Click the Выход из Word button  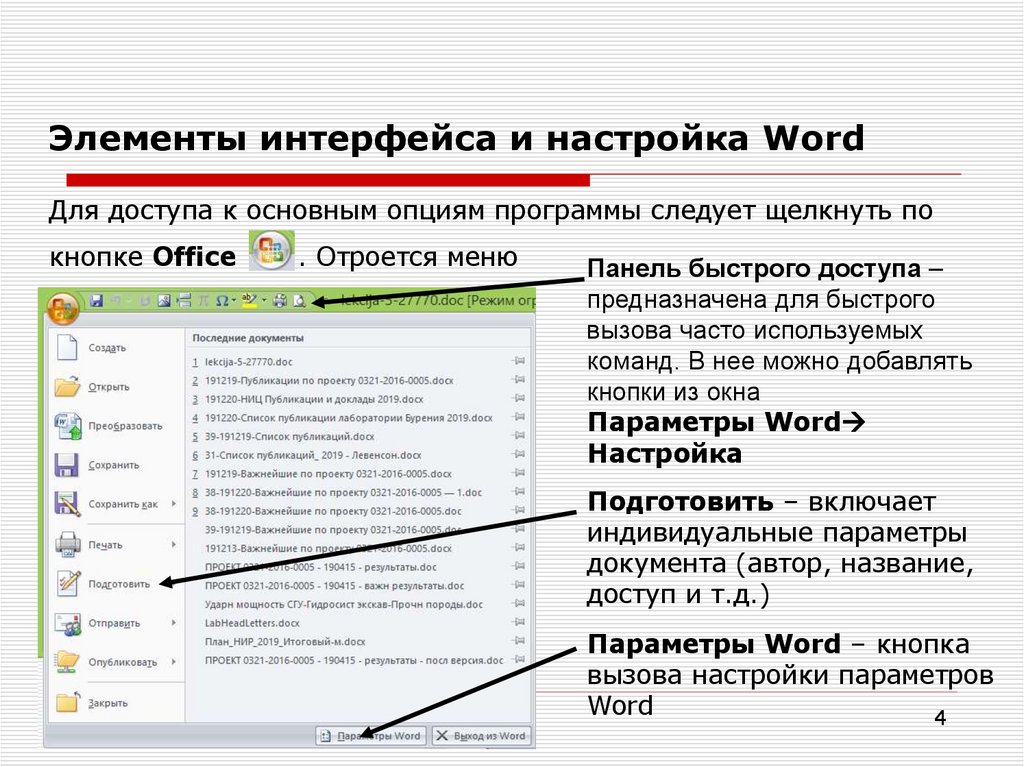click(x=481, y=736)
